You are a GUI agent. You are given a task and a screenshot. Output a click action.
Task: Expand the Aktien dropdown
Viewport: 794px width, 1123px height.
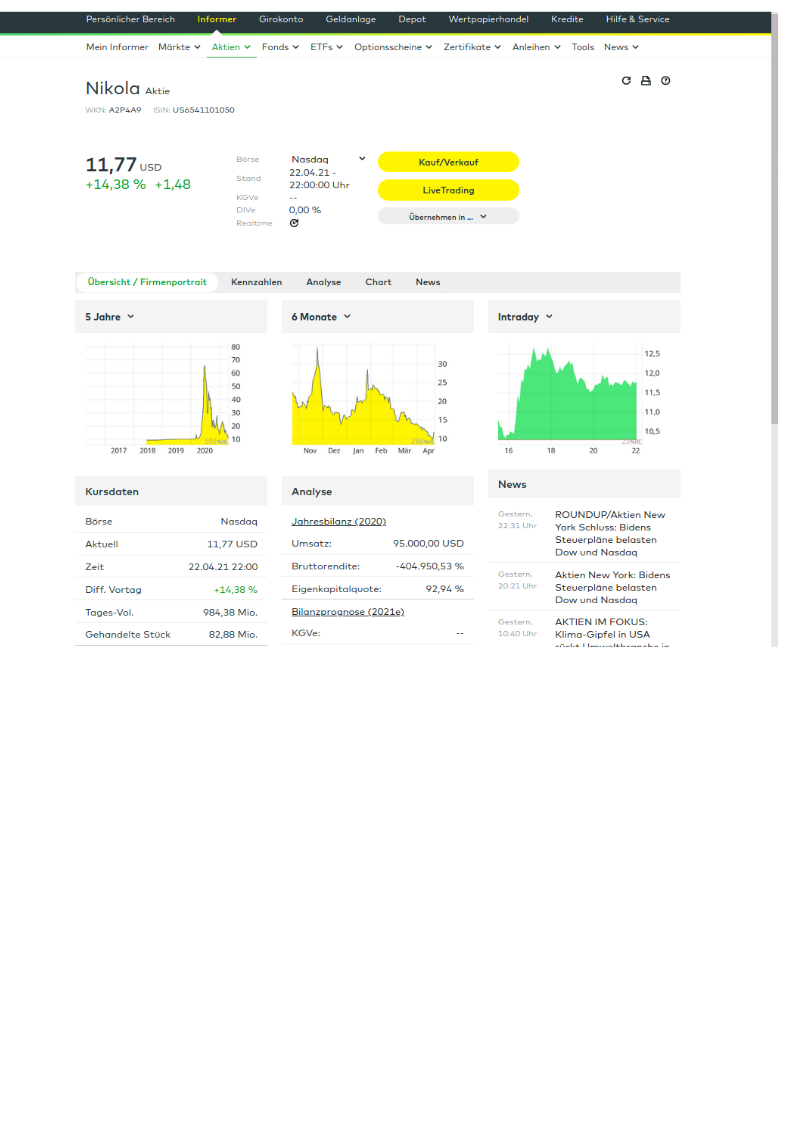click(231, 47)
